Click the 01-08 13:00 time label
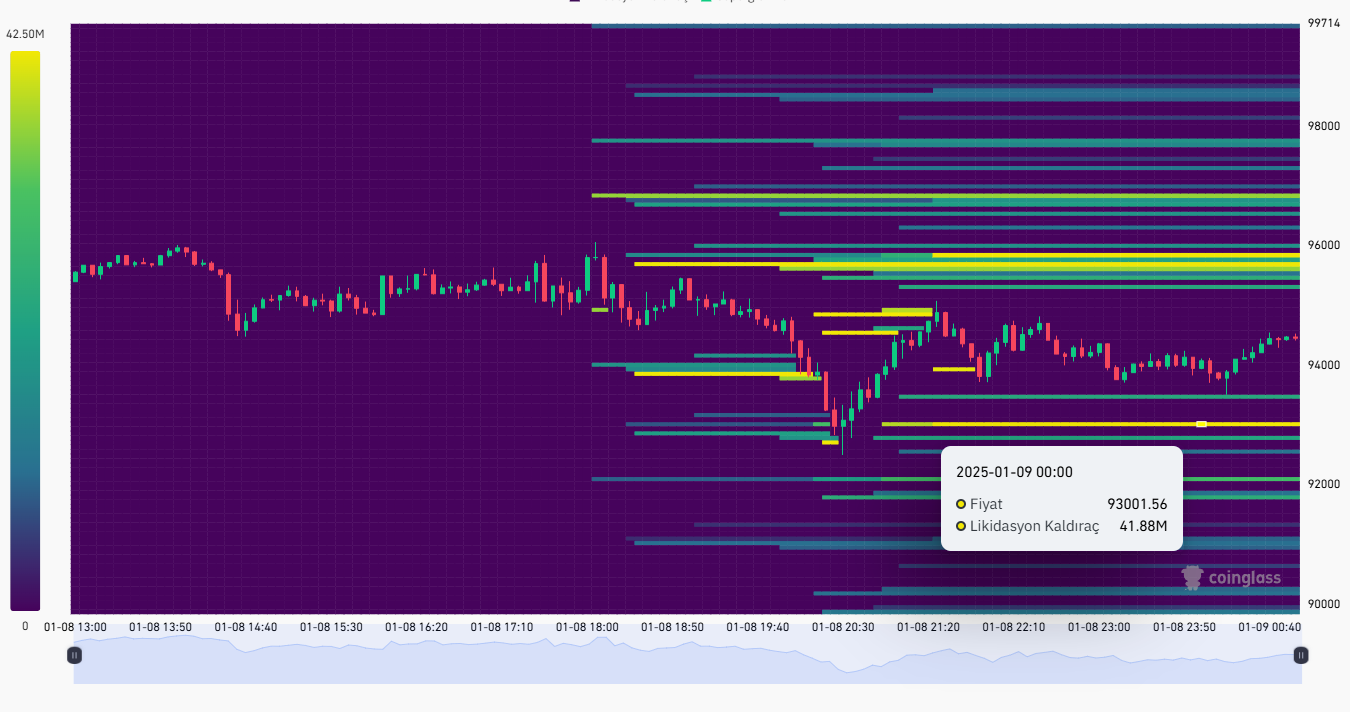 75,627
